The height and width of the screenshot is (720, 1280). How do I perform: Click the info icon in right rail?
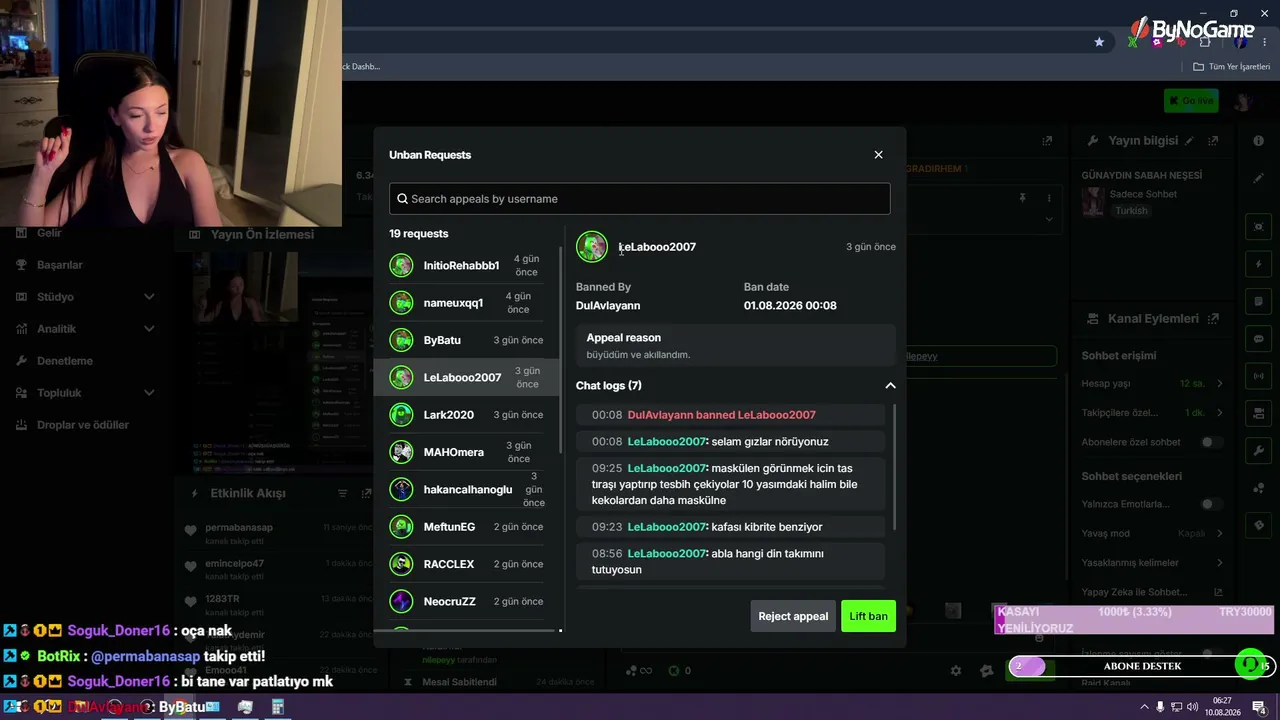pyautogui.click(x=1259, y=141)
